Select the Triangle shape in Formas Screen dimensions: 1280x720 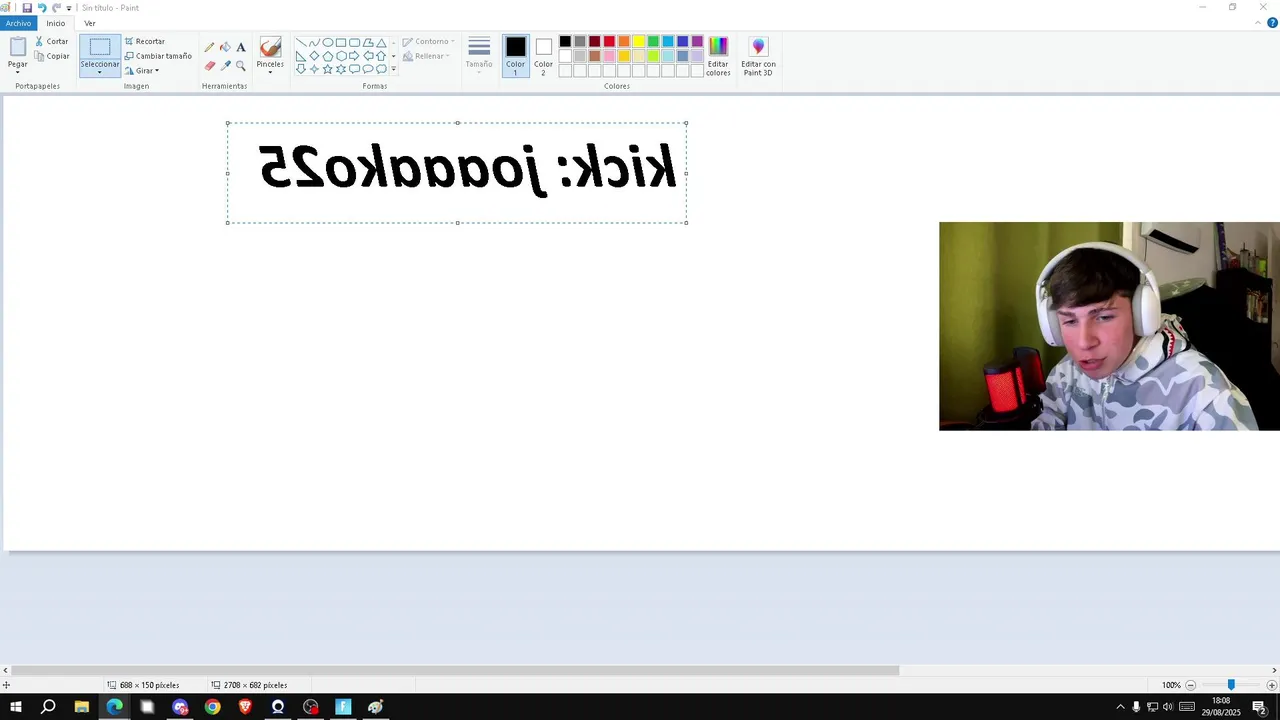click(381, 43)
